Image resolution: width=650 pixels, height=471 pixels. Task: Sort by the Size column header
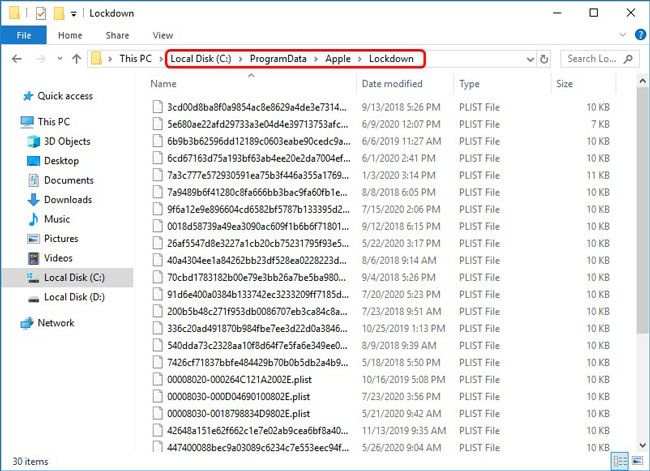click(564, 84)
